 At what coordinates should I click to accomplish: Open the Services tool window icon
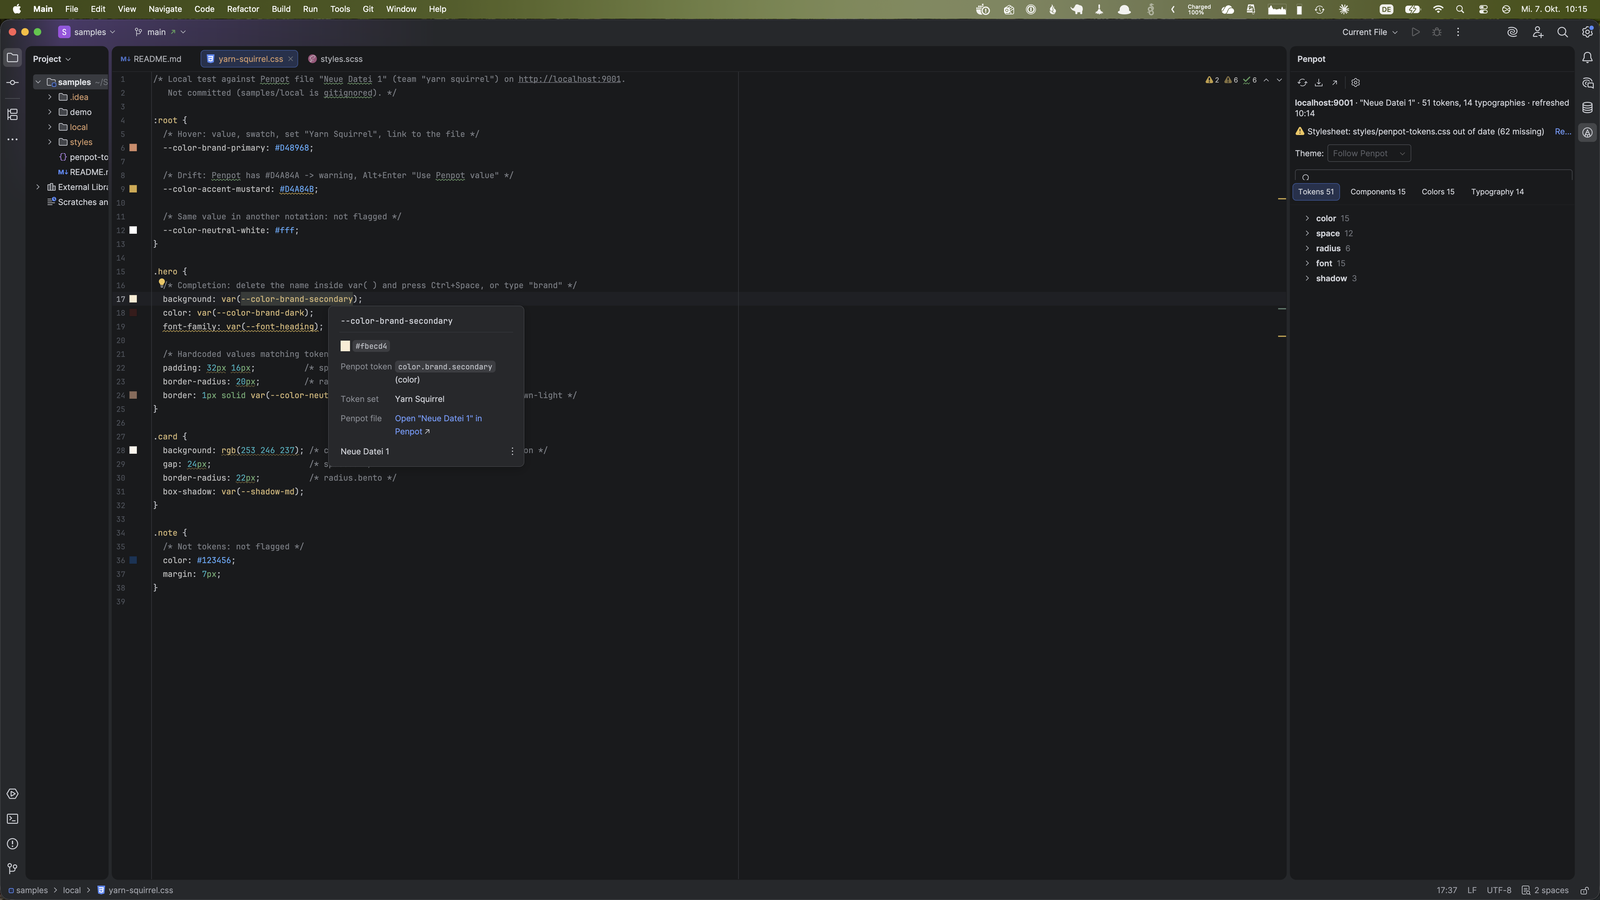coord(12,794)
